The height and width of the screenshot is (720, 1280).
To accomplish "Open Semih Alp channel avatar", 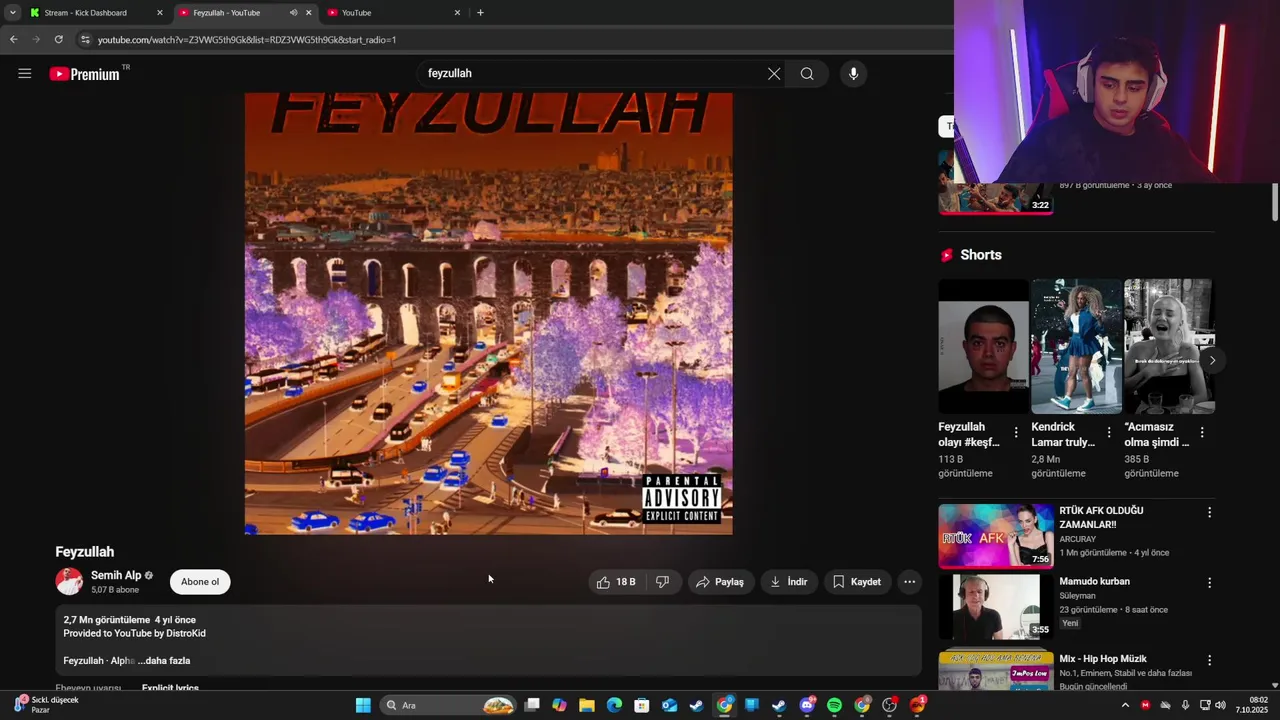I will click(69, 581).
